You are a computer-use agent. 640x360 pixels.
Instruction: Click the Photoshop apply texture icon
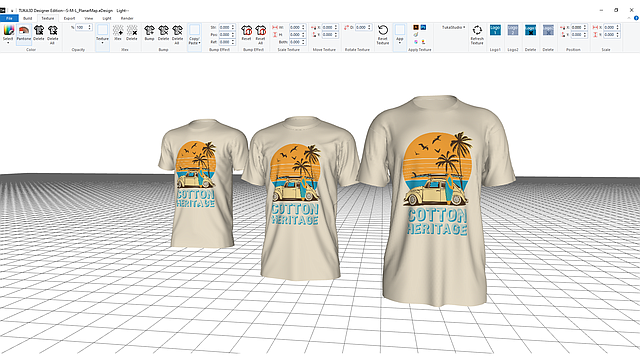423,27
